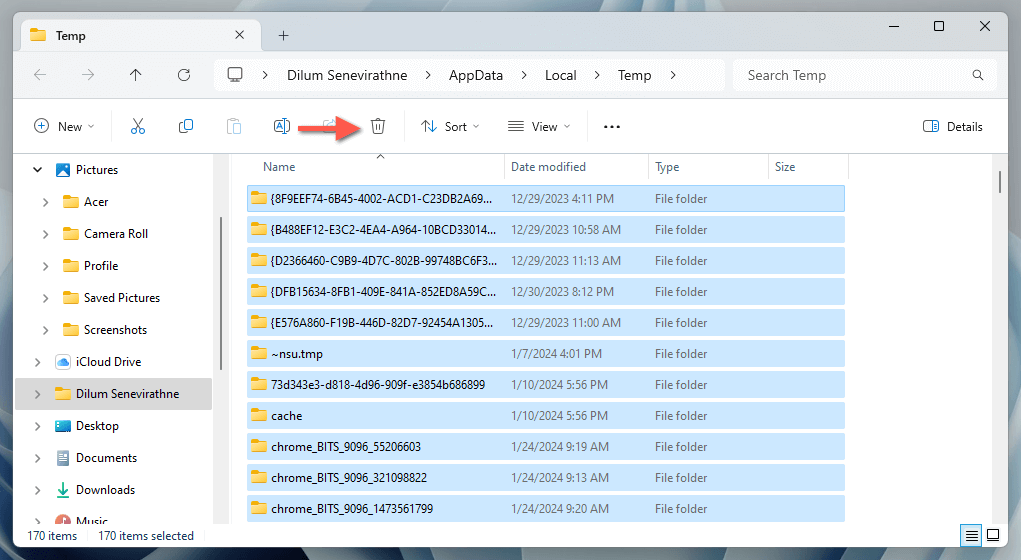Screen dimensions: 1021x560
Task: Open the See more ellipsis menu
Action: 612,127
